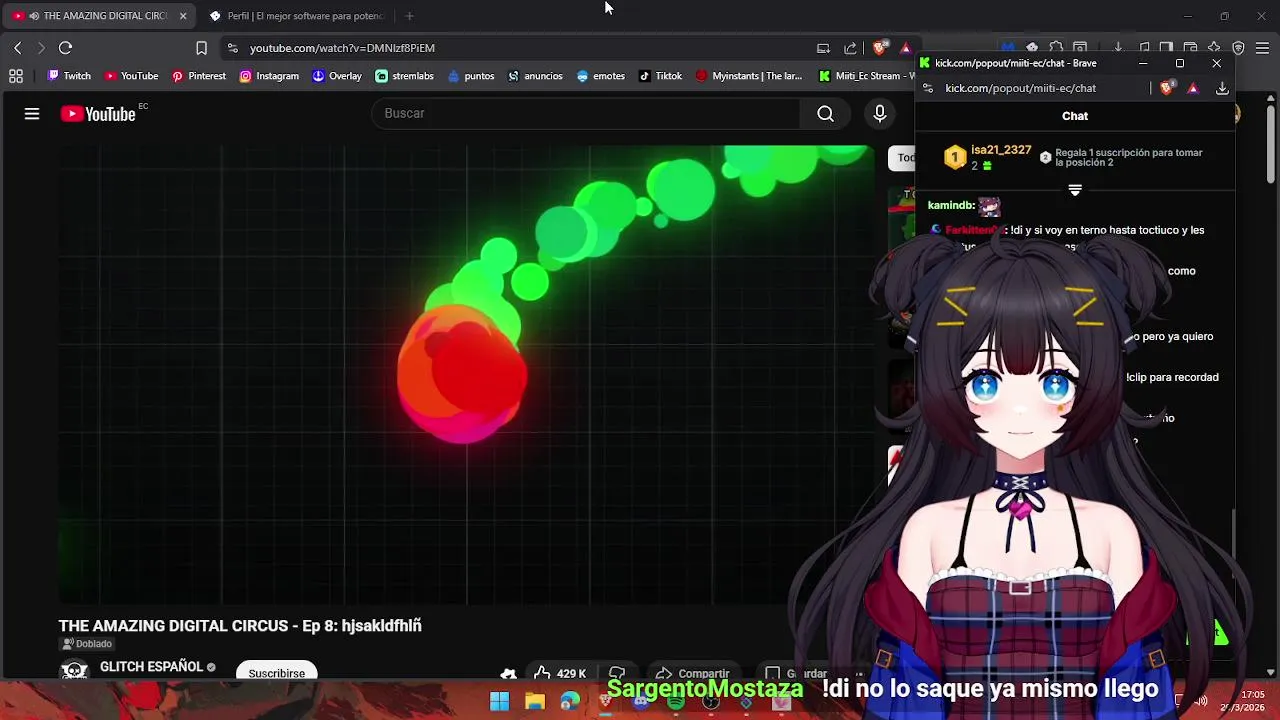1280x720 pixels.
Task: Click the Guardar save button
Action: click(797, 673)
